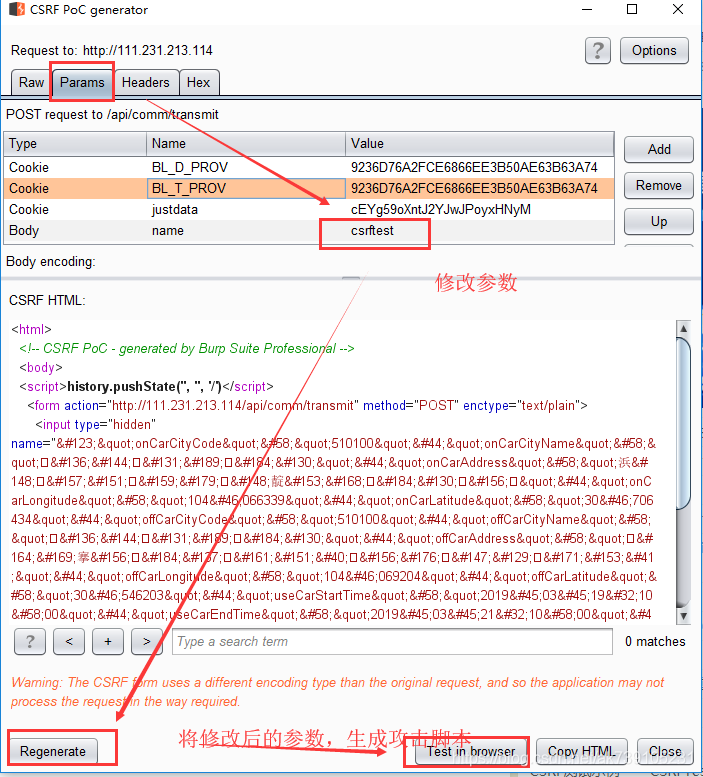Open the Options menu button
This screenshot has width=703, height=777.
[654, 51]
